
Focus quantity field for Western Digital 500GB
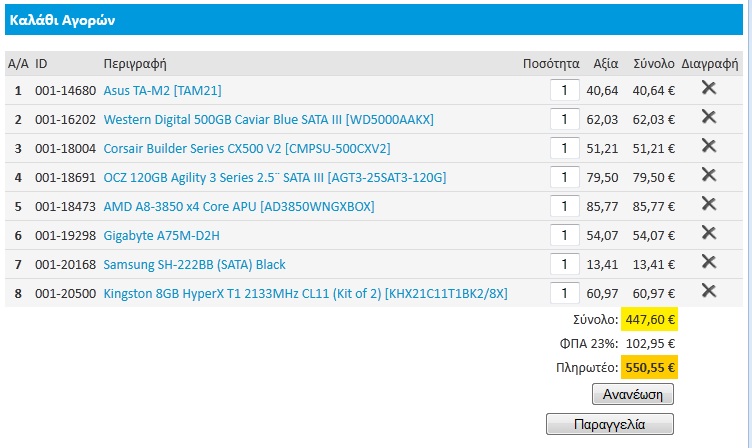click(x=564, y=119)
